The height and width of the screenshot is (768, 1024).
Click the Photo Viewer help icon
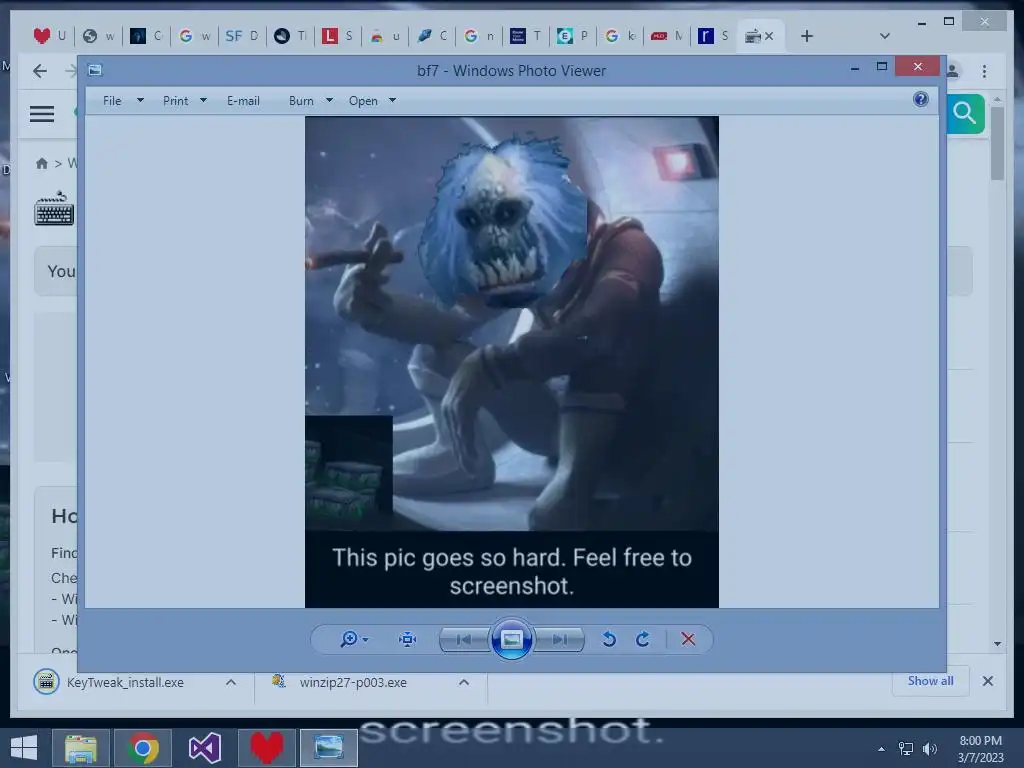(x=921, y=99)
